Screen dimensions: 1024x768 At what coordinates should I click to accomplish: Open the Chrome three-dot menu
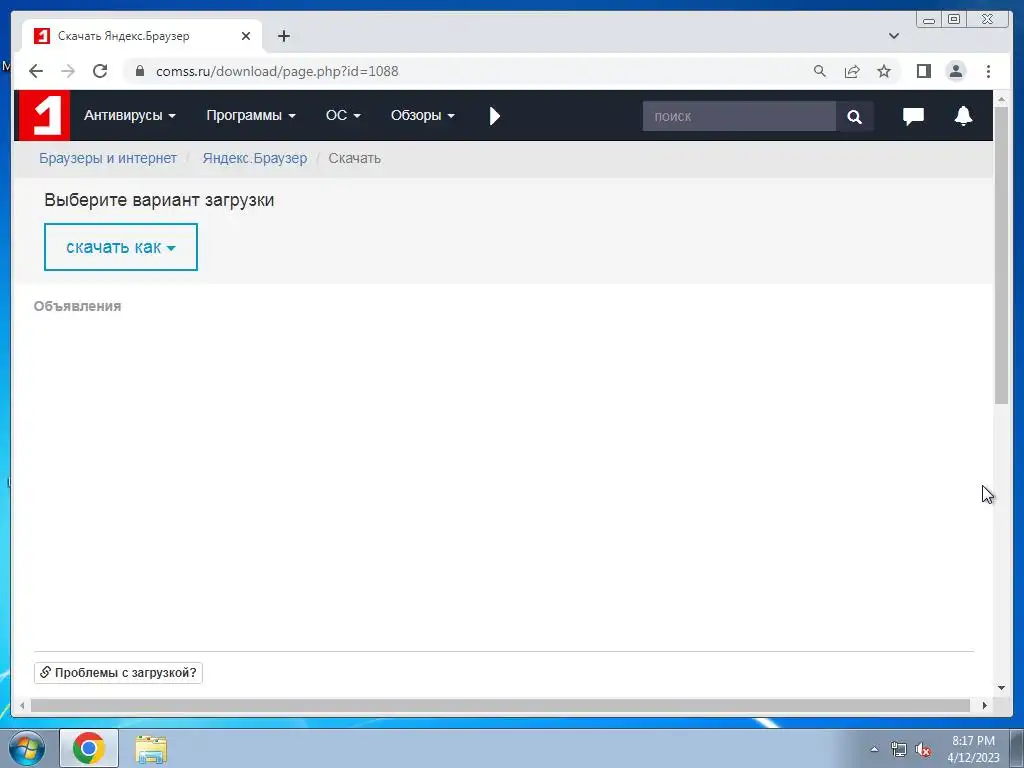[988, 71]
